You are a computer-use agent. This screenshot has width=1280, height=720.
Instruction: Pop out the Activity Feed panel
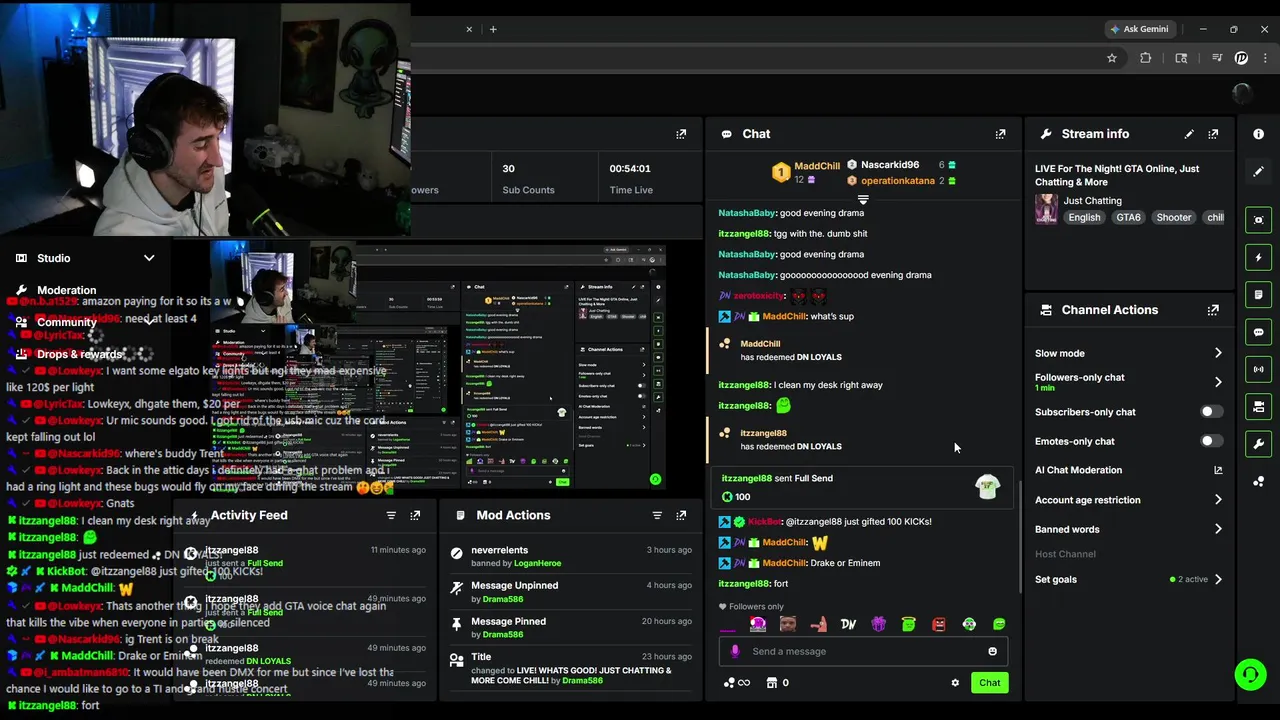415,515
